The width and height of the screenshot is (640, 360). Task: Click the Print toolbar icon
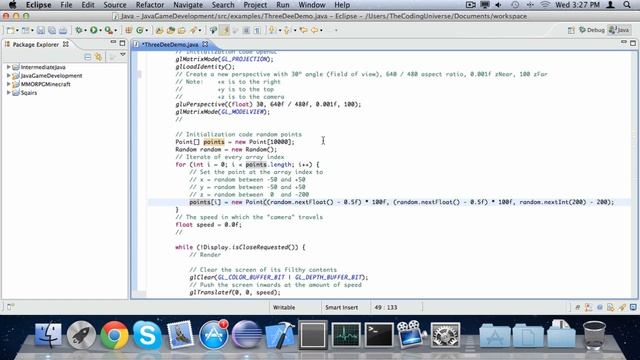tap(63, 30)
